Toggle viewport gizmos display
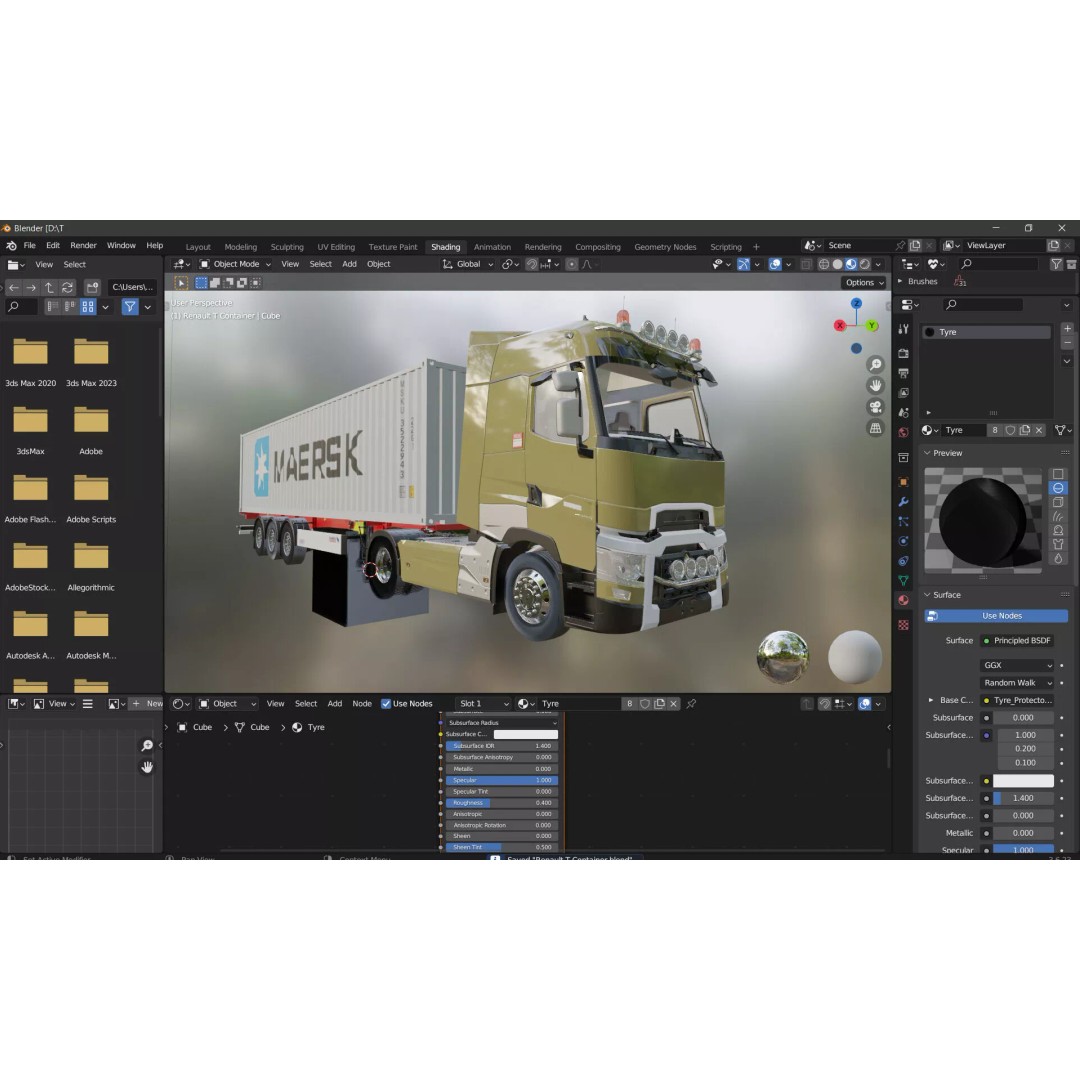1080x1080 pixels. (743, 264)
